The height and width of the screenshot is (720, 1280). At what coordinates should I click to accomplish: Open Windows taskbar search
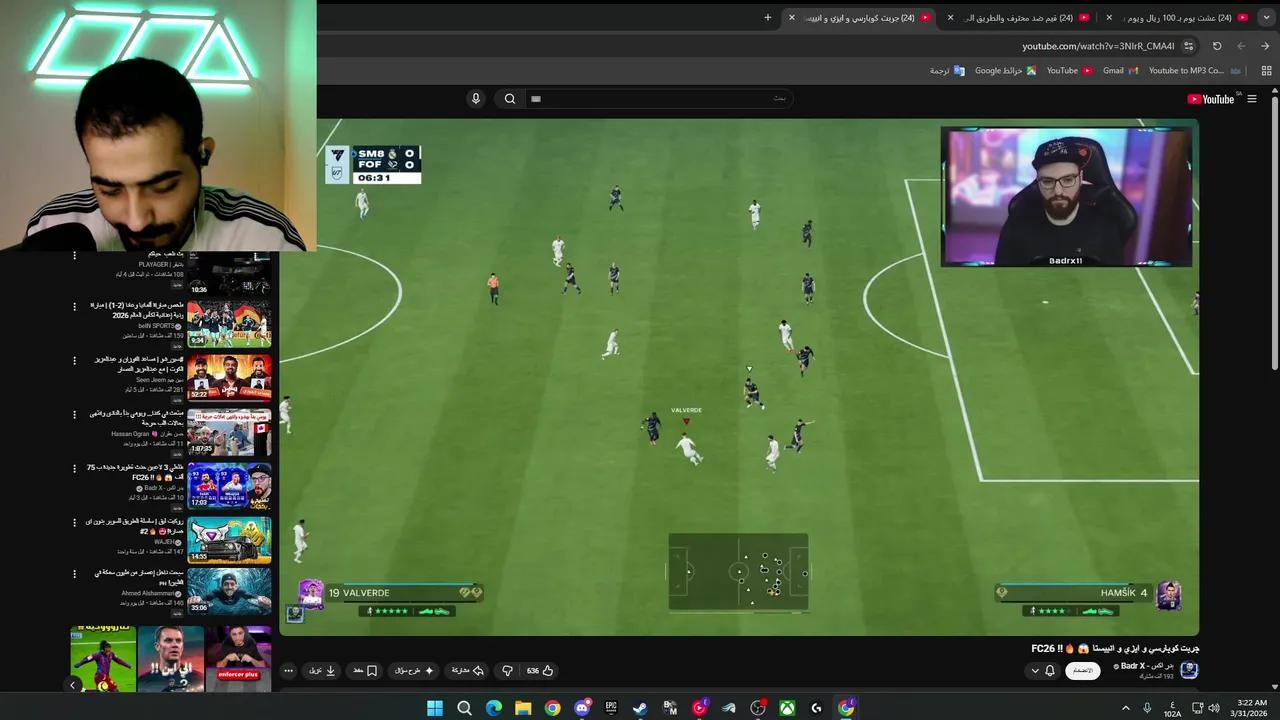point(464,708)
